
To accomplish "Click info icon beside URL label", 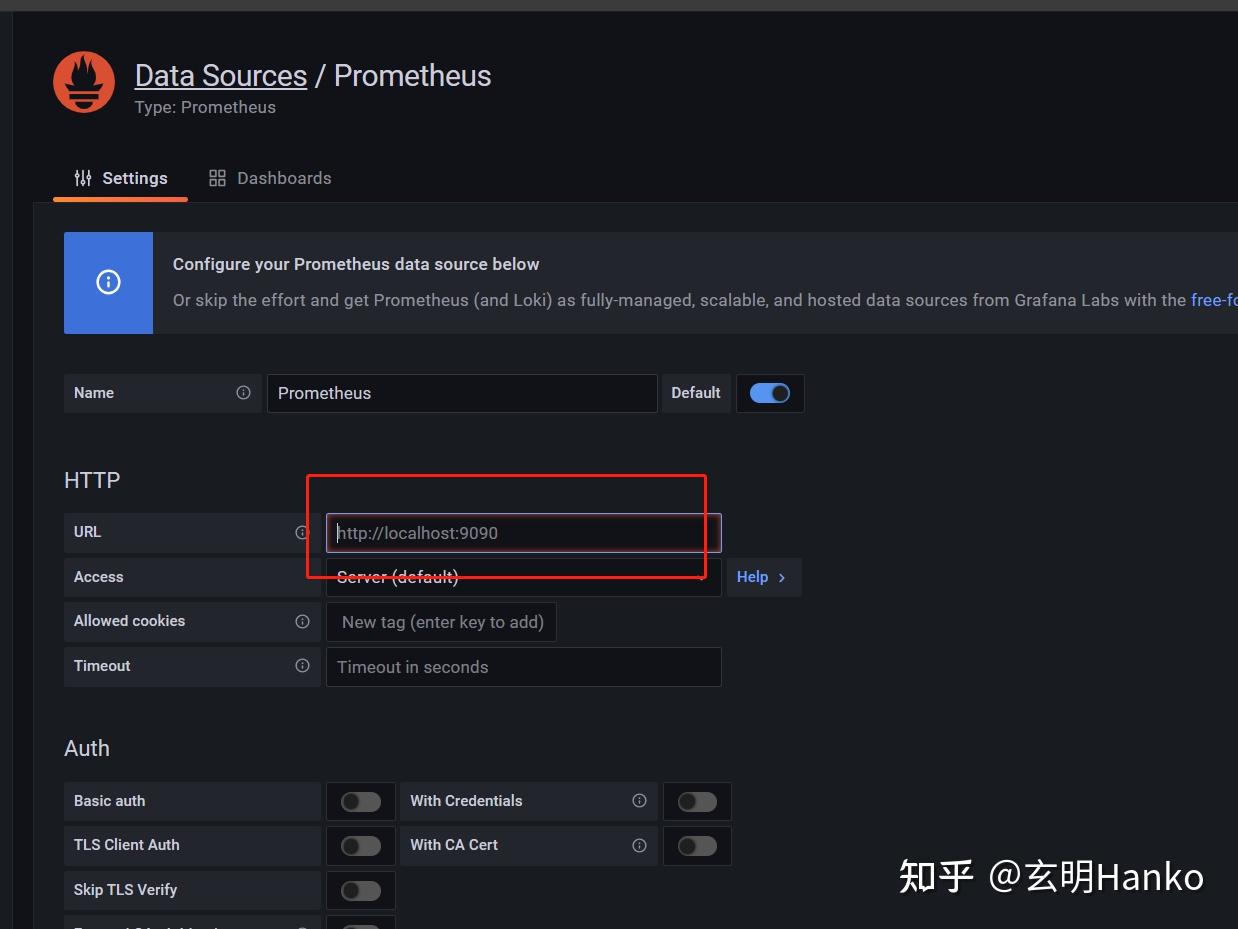I will tap(302, 533).
